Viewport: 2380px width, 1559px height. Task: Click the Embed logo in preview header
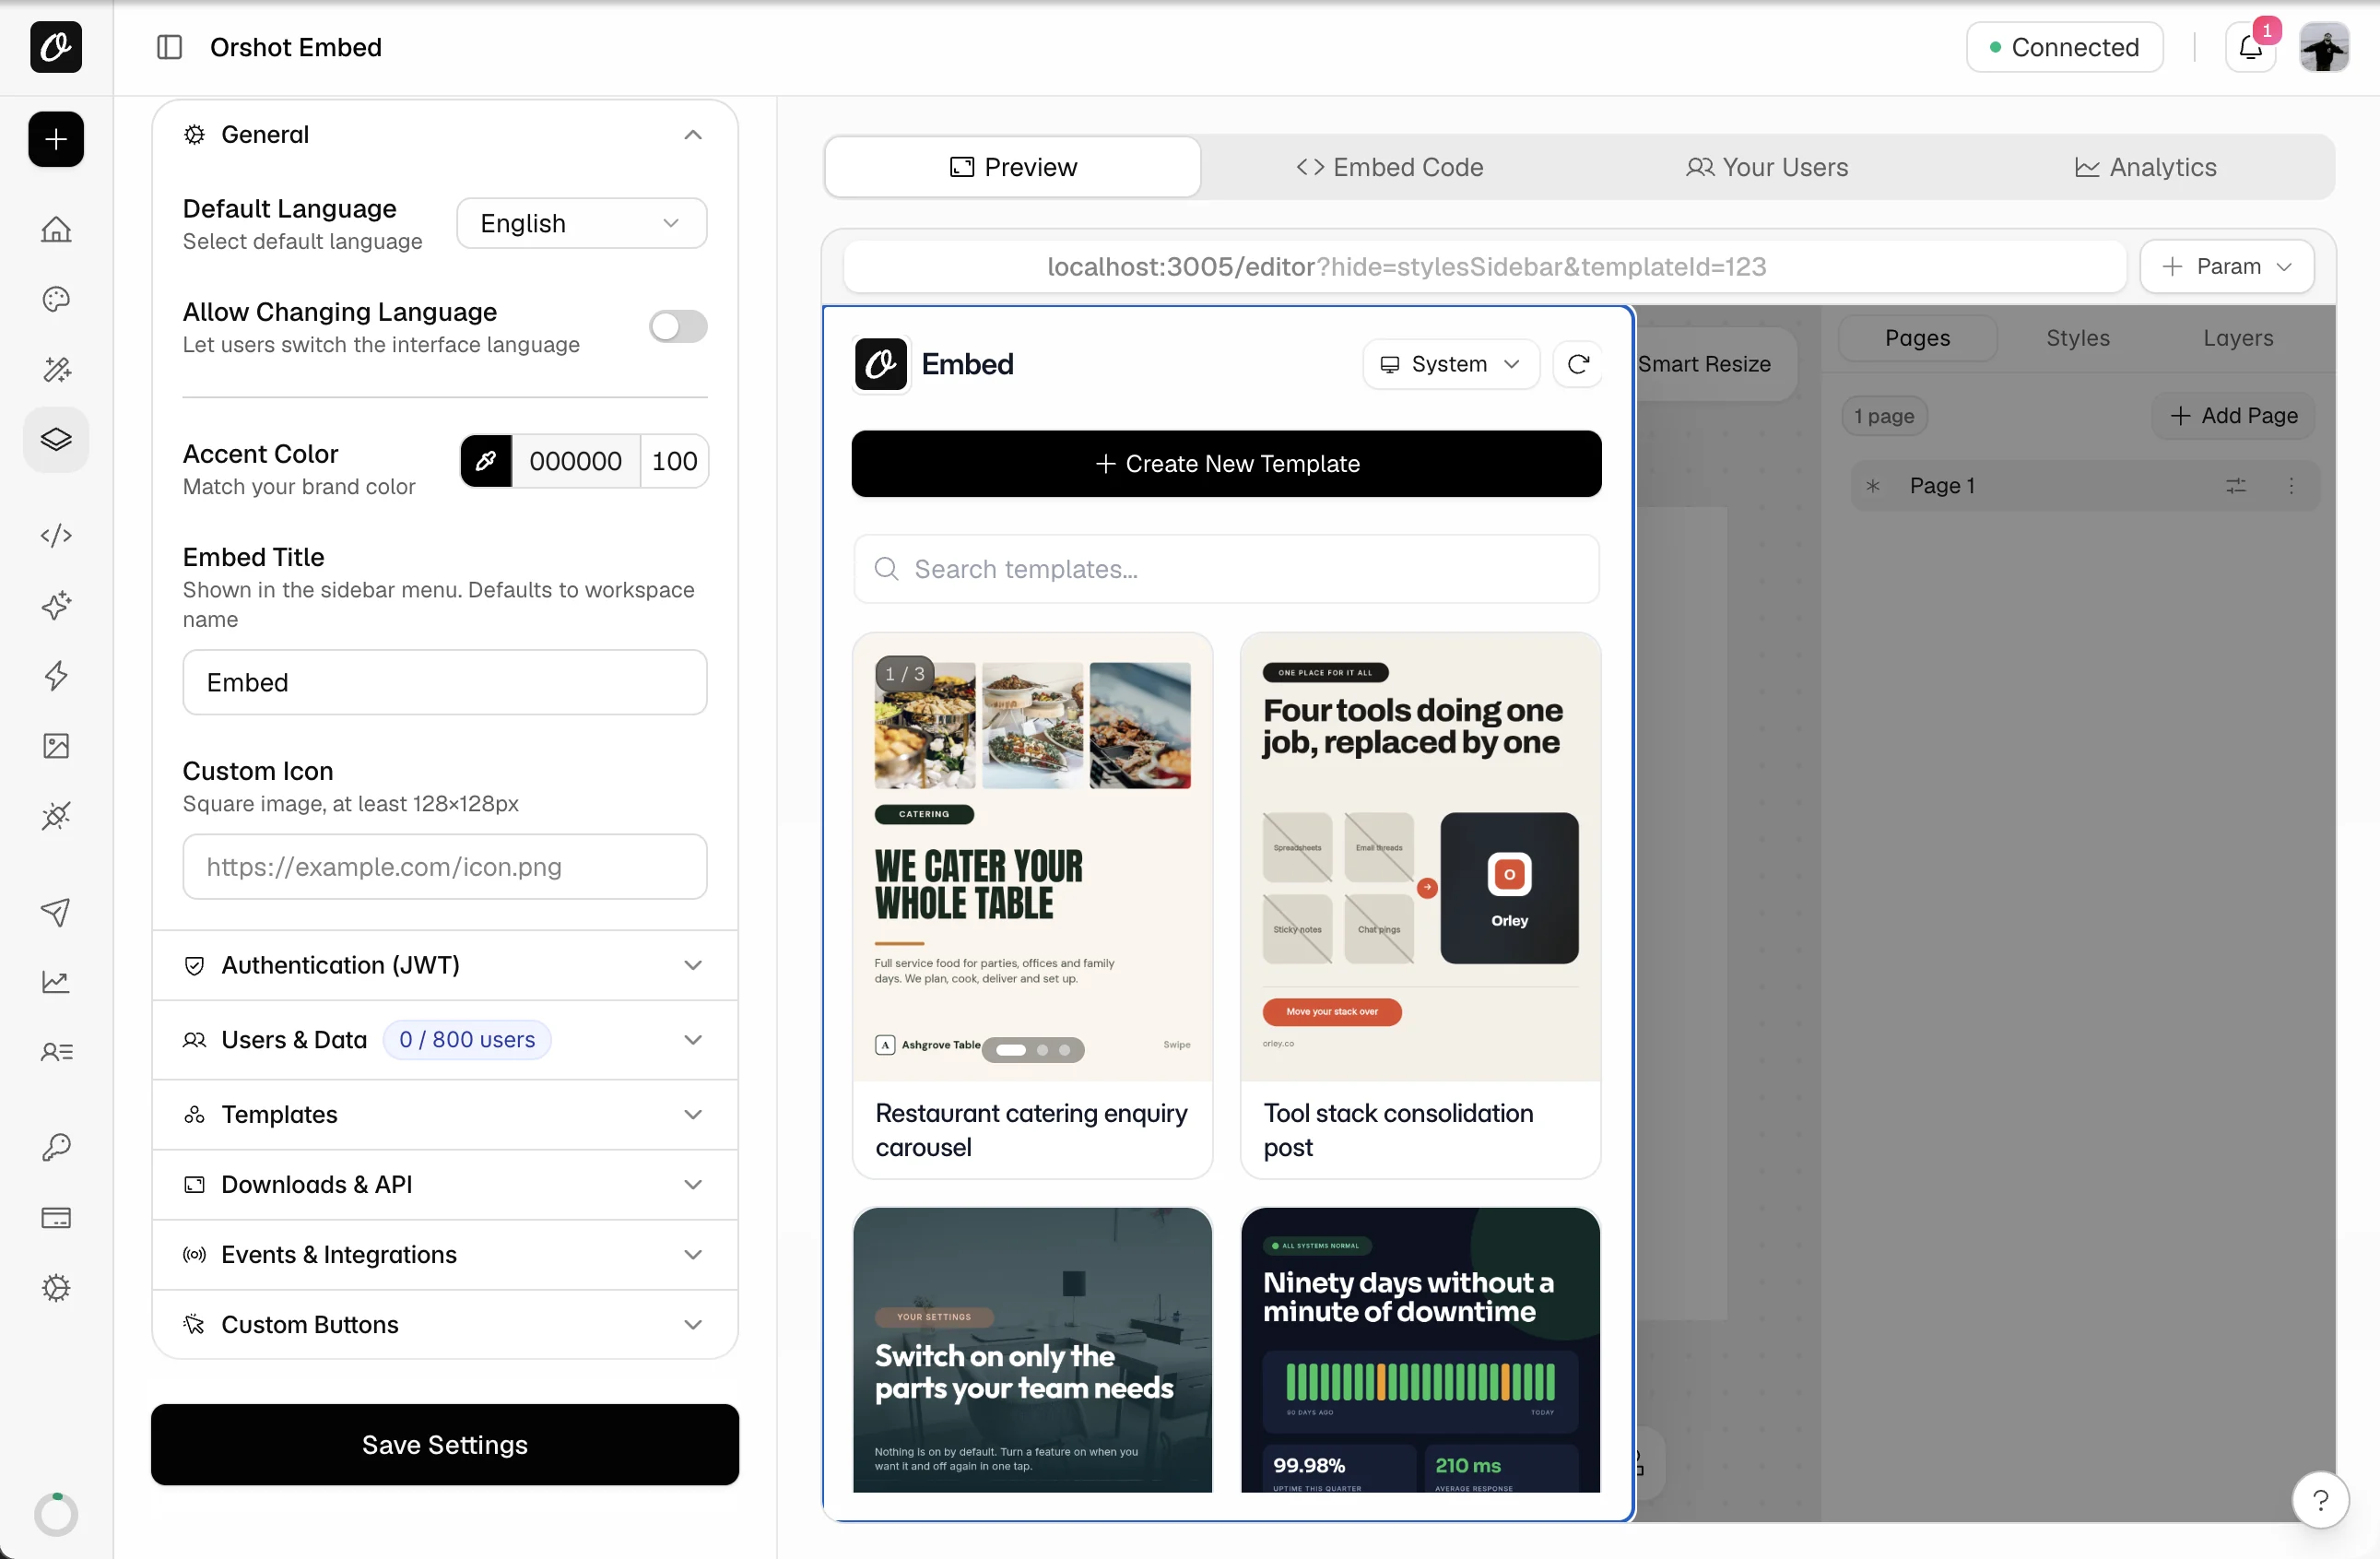[x=881, y=364]
